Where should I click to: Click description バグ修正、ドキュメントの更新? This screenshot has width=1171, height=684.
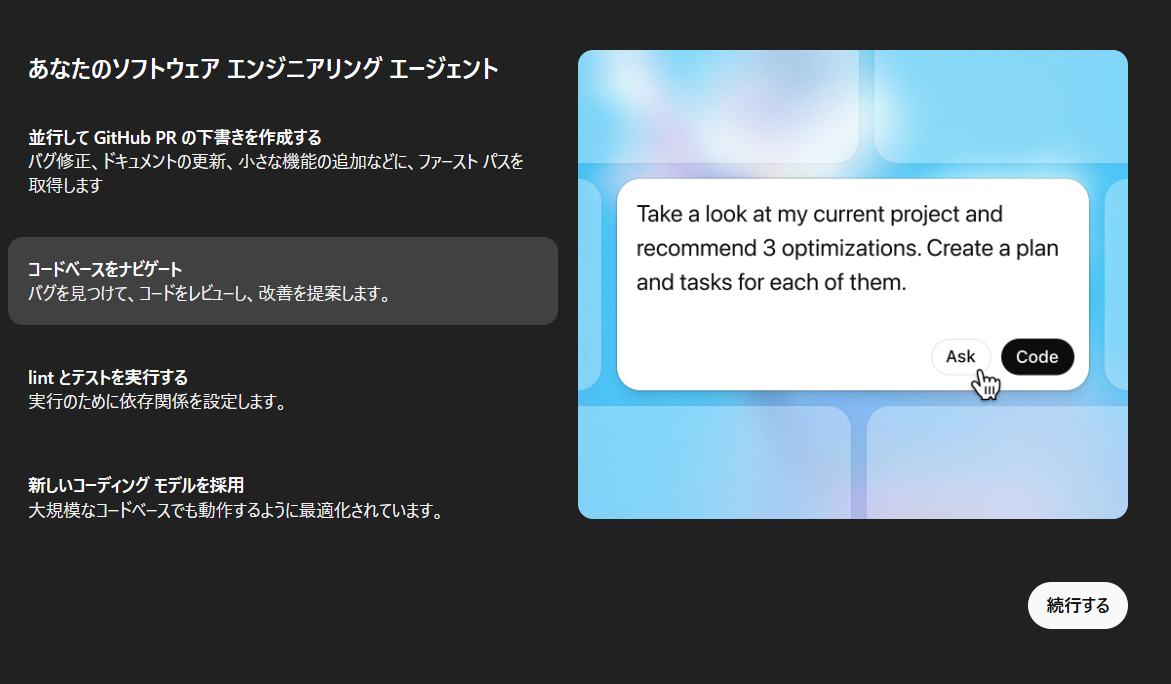276,173
